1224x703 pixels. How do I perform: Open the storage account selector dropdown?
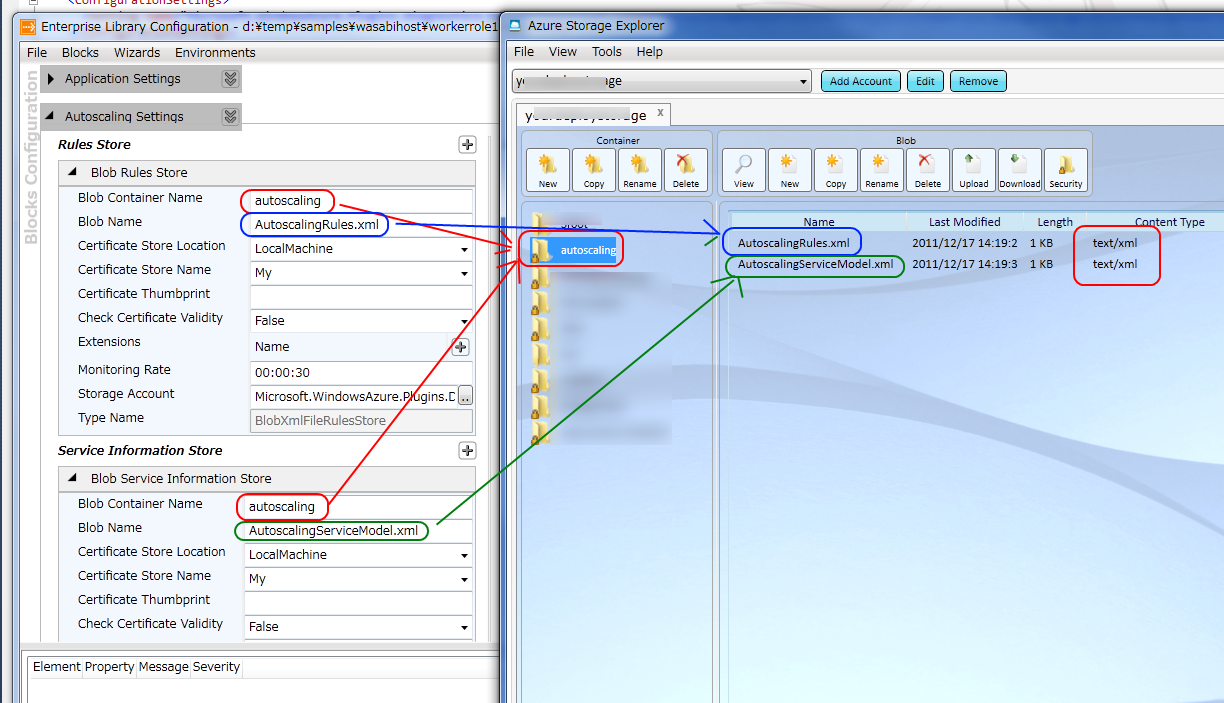point(804,81)
